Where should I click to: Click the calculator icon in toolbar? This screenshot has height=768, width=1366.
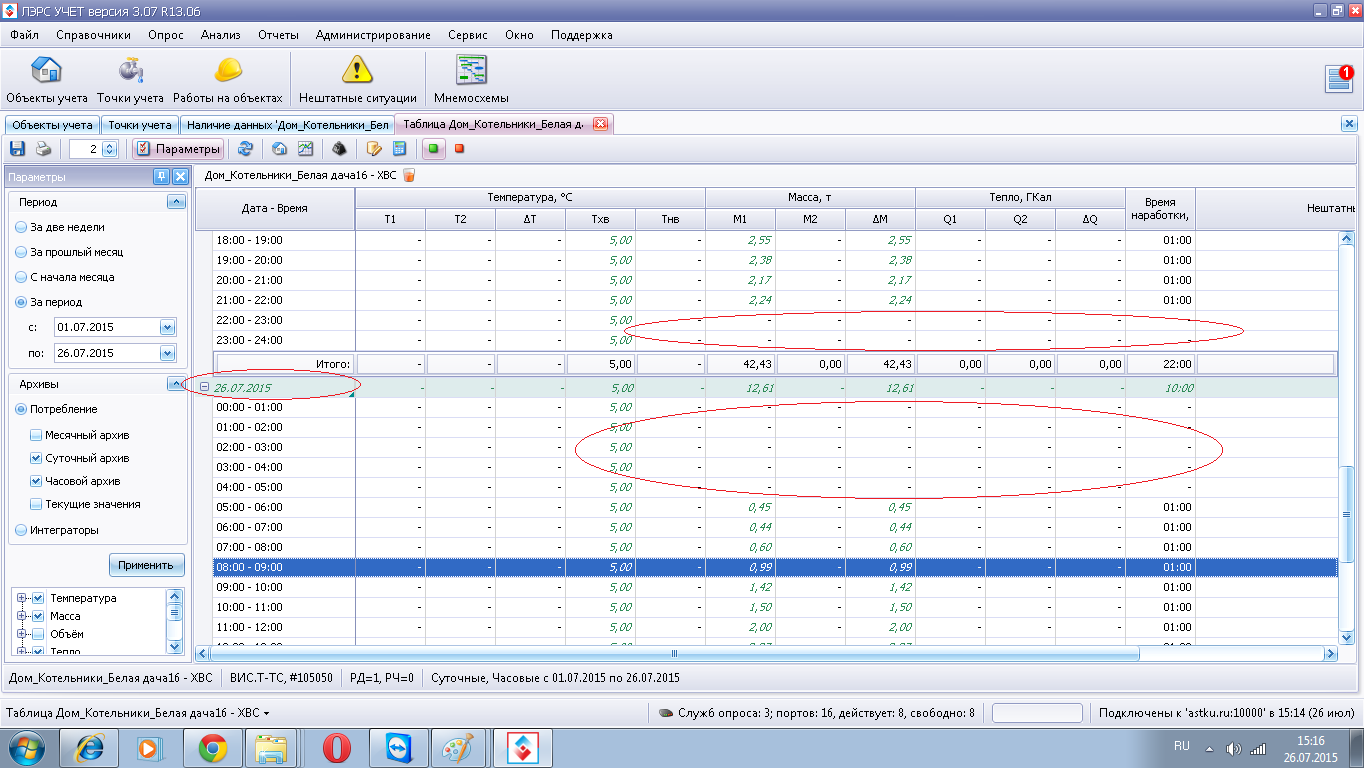(400, 149)
